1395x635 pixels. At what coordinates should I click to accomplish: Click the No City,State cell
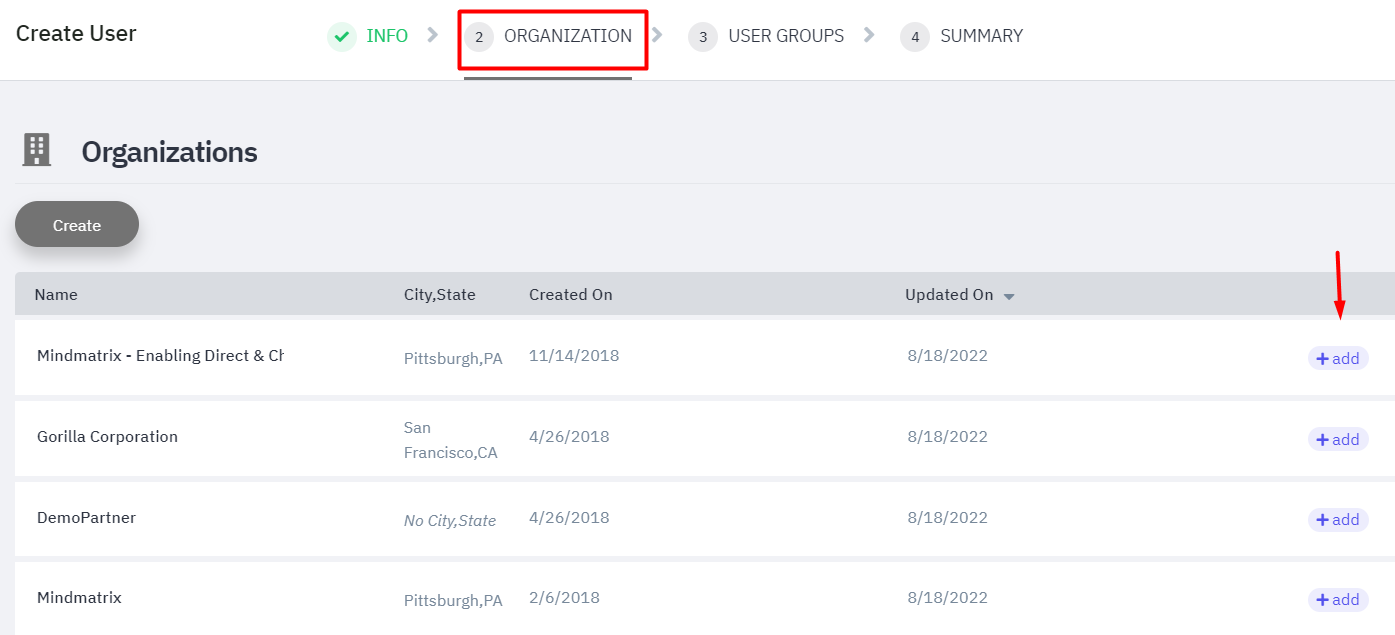[450, 520]
